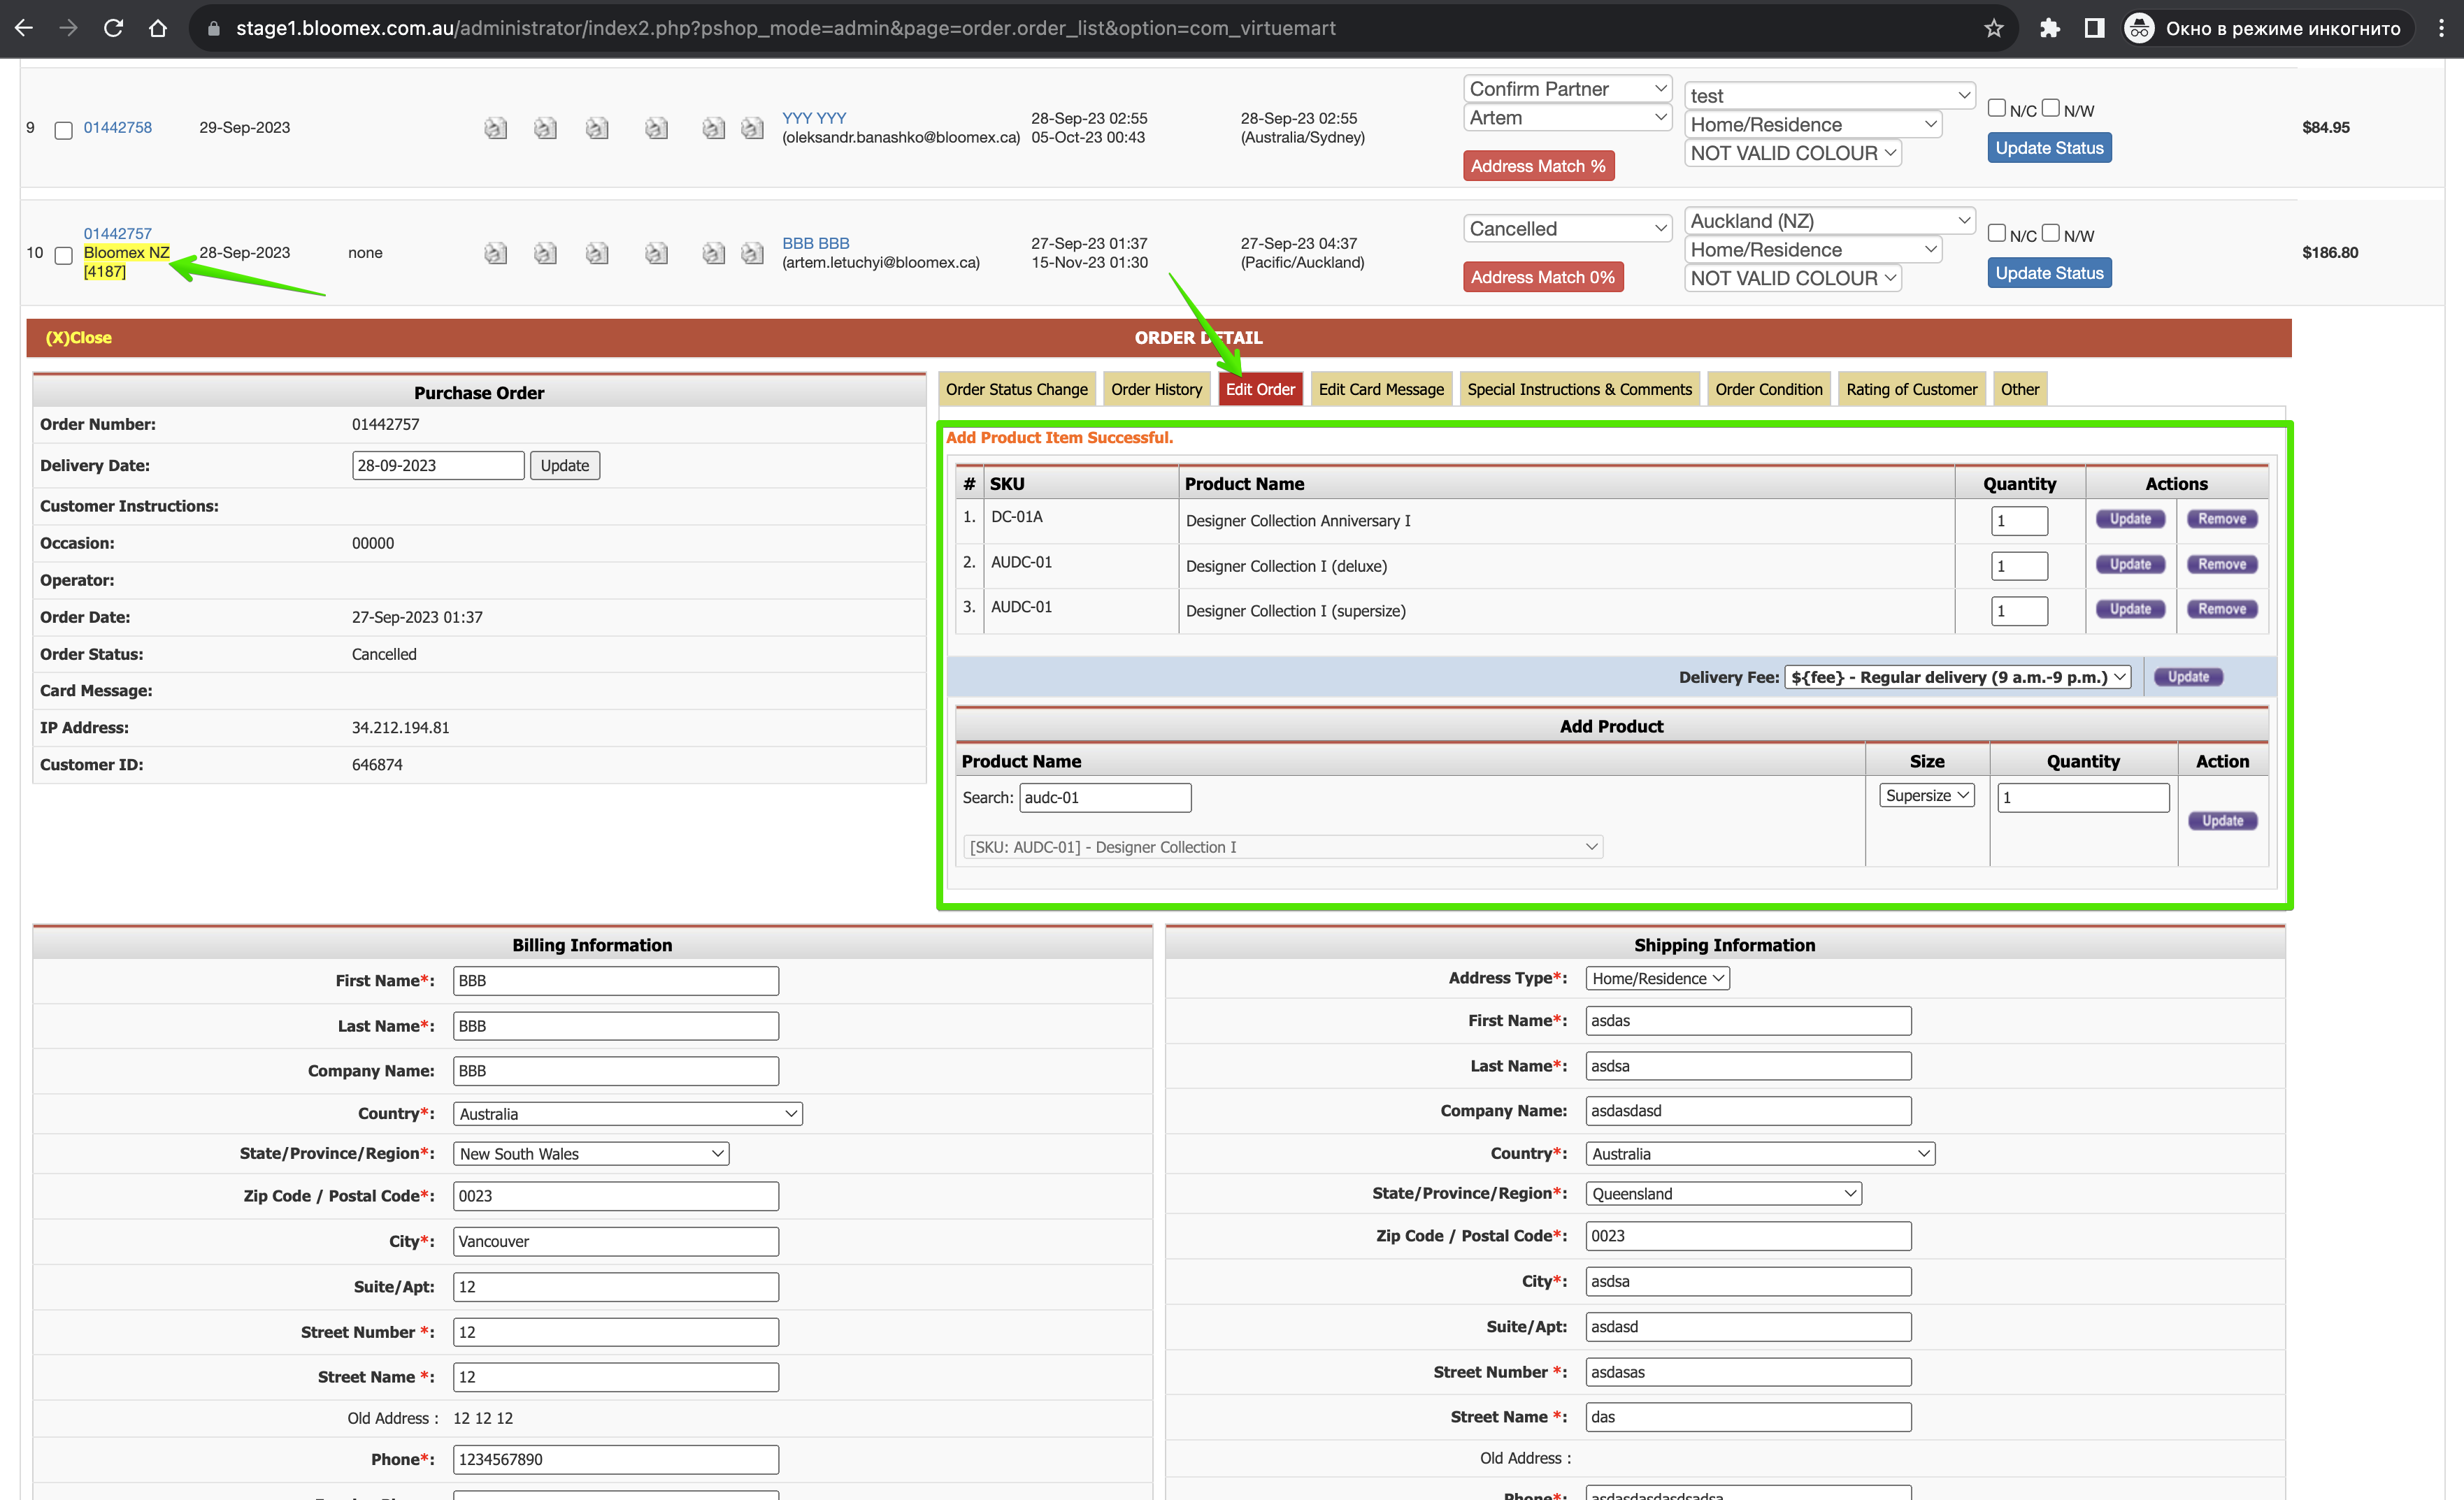Open the browser side panel icon

click(x=2094, y=28)
